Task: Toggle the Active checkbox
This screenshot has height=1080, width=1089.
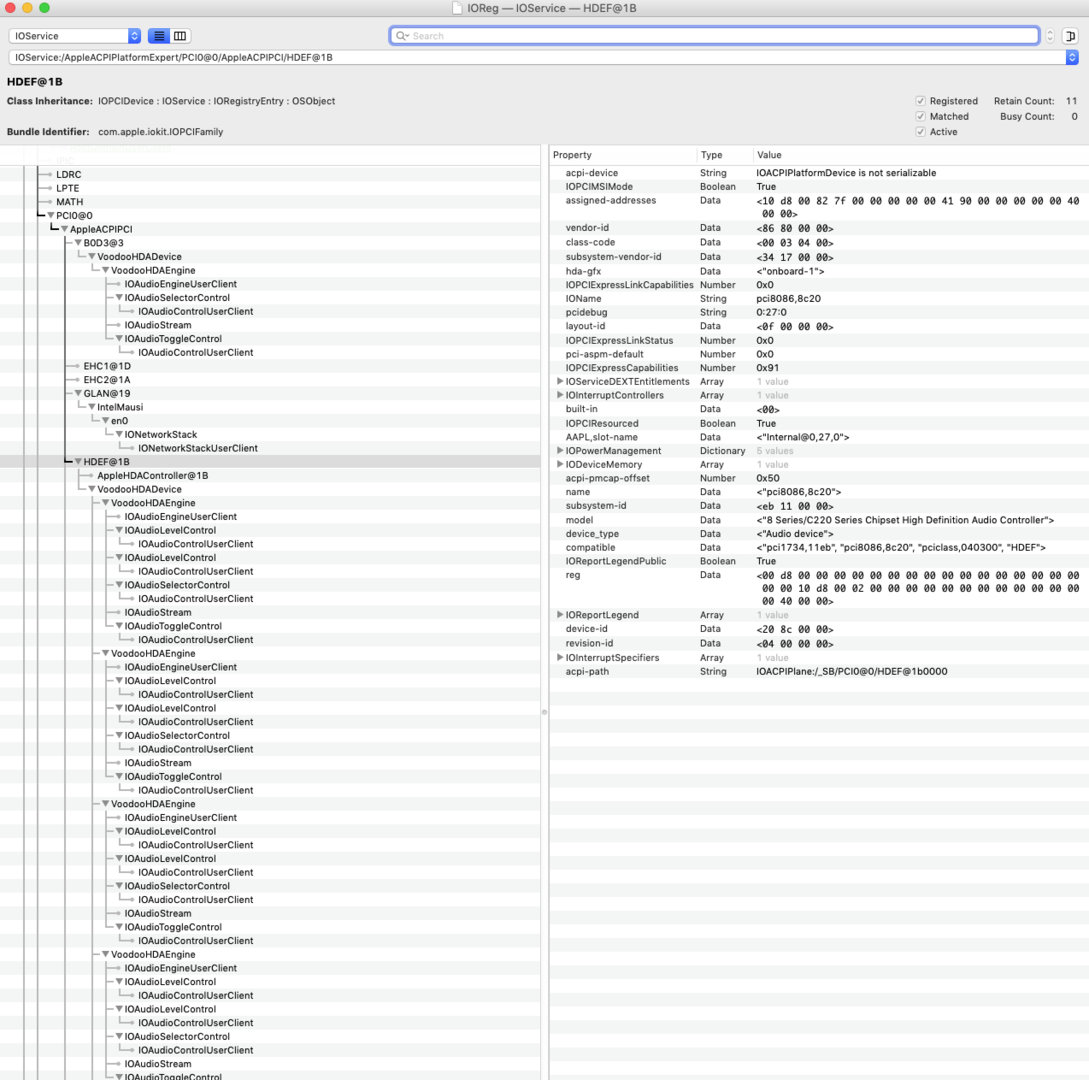Action: coord(920,132)
